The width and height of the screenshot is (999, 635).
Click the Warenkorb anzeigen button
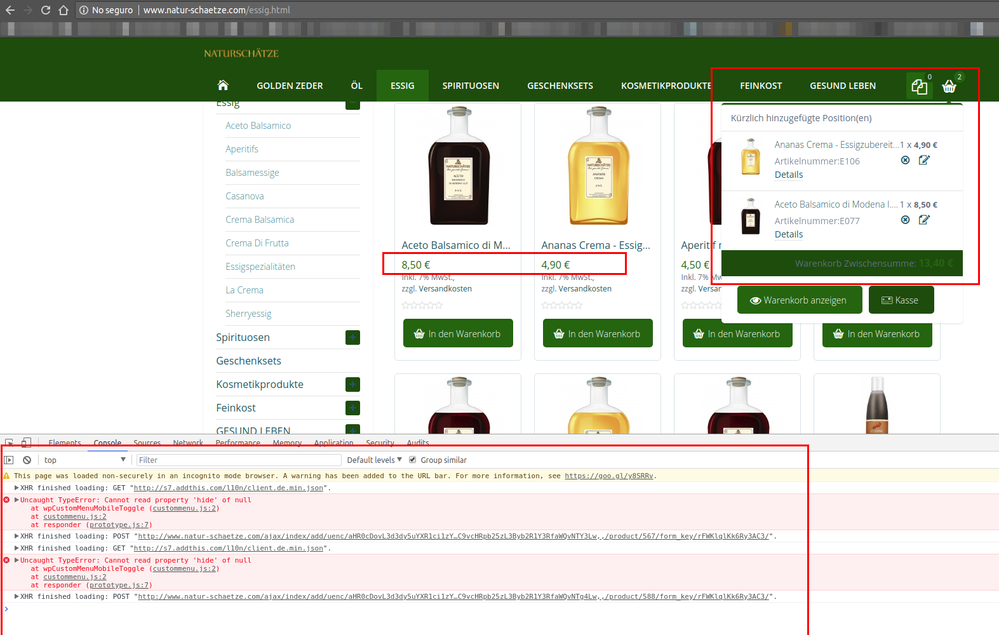click(799, 299)
